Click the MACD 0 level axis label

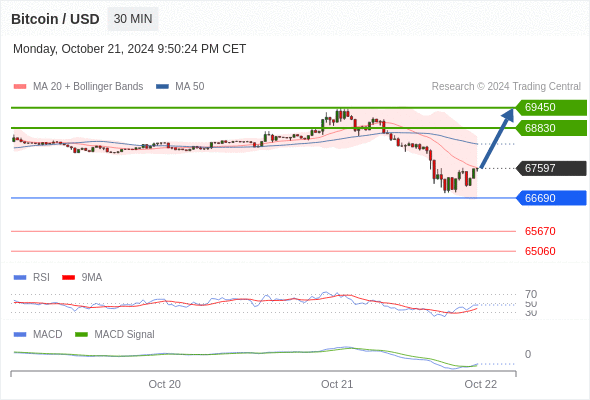[528, 354]
